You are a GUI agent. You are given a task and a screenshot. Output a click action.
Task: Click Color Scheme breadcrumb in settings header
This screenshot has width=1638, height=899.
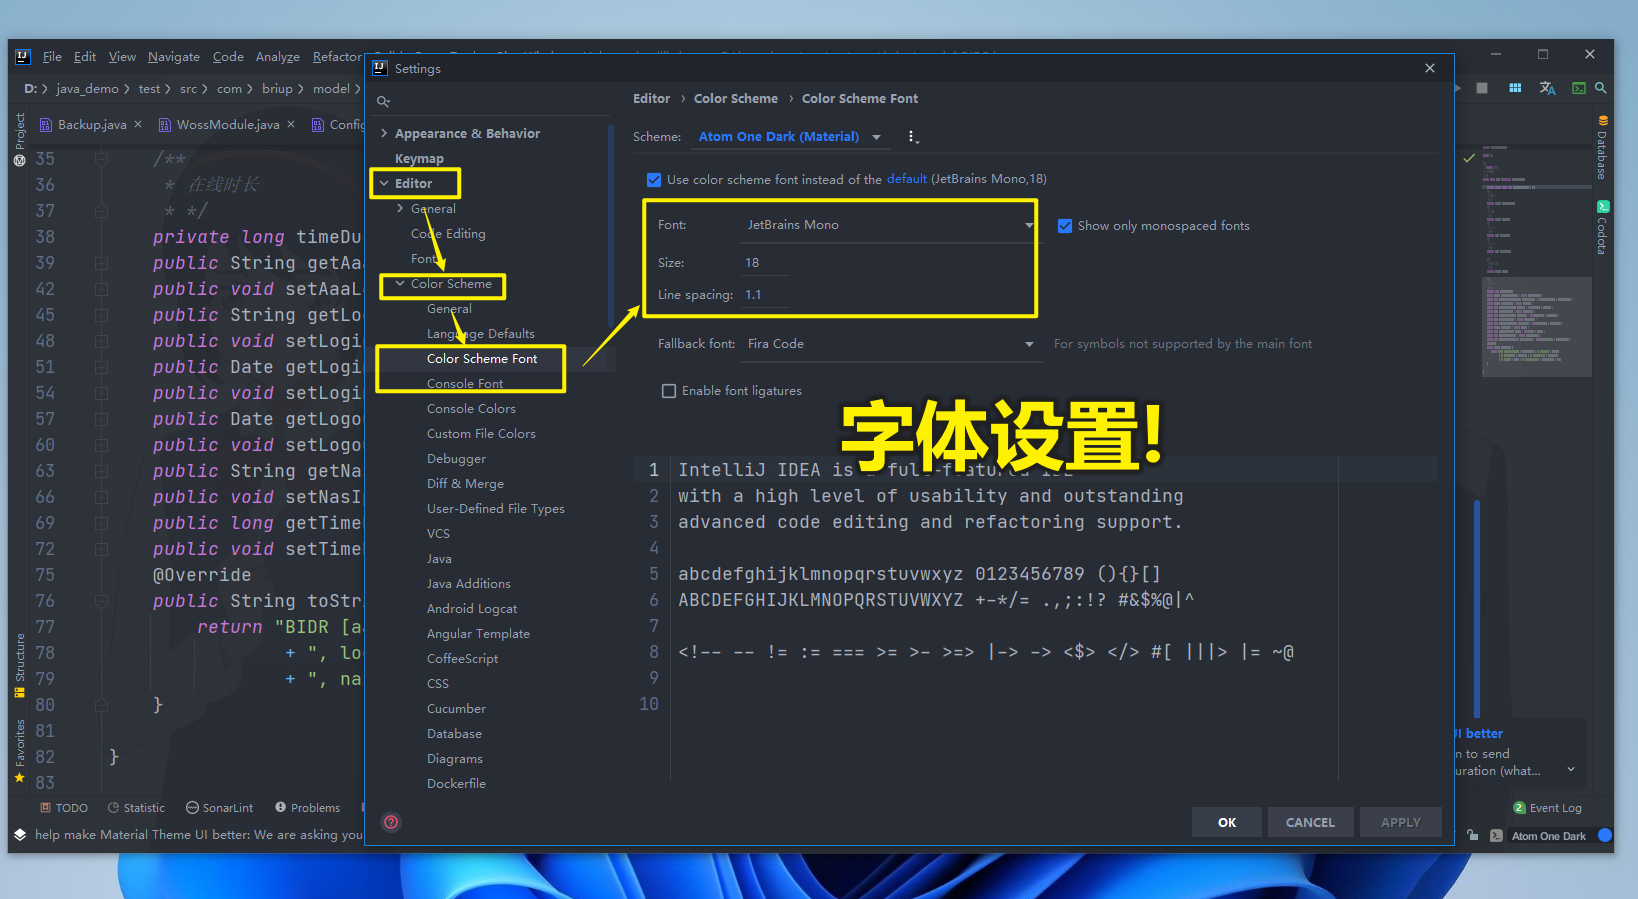(736, 99)
